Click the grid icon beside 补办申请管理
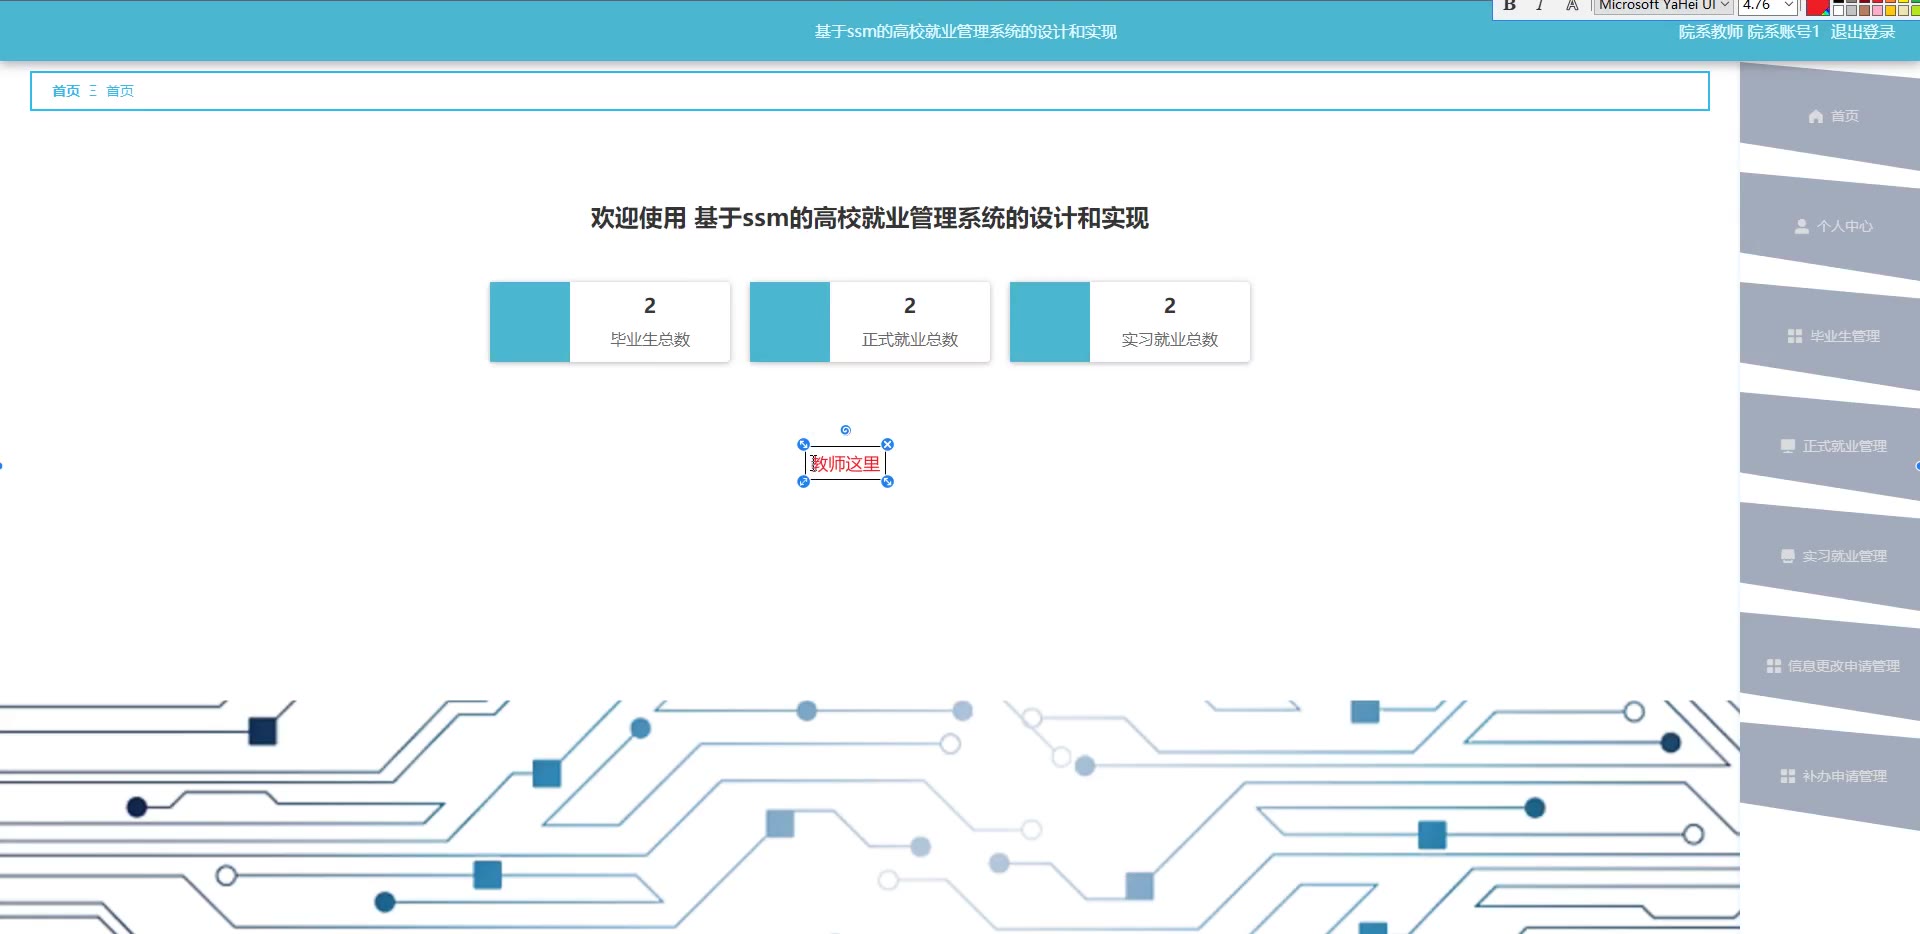 (1788, 776)
